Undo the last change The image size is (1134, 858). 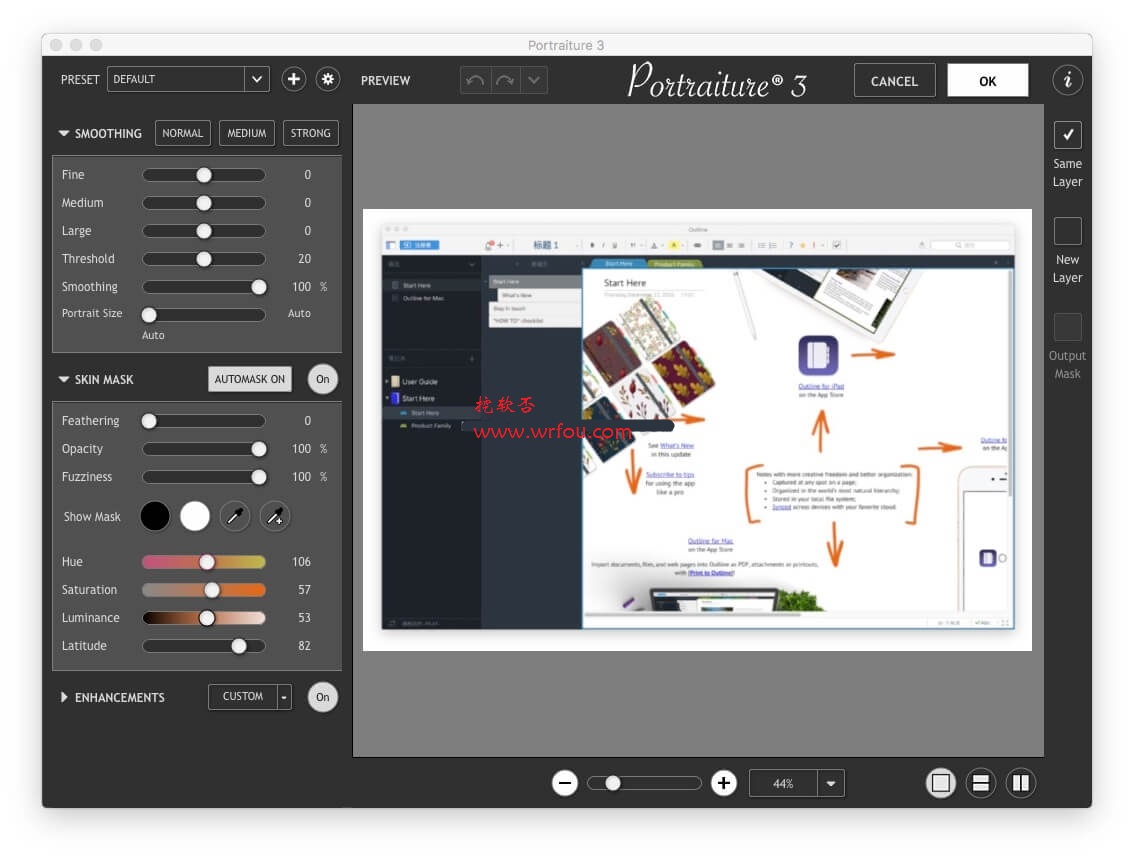click(x=475, y=80)
